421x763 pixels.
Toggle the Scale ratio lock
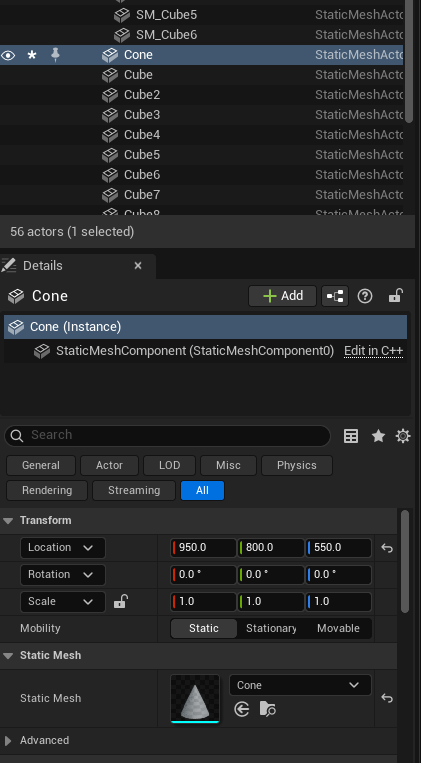pyautogui.click(x=120, y=601)
